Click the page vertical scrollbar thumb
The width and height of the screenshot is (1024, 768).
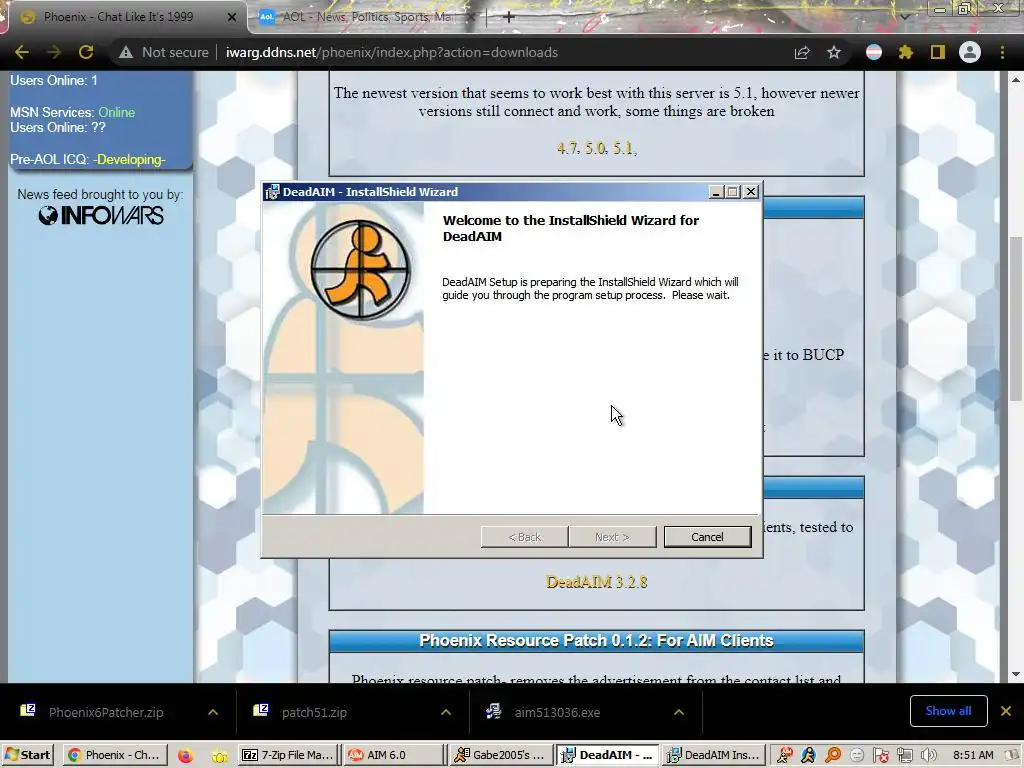point(1016,318)
